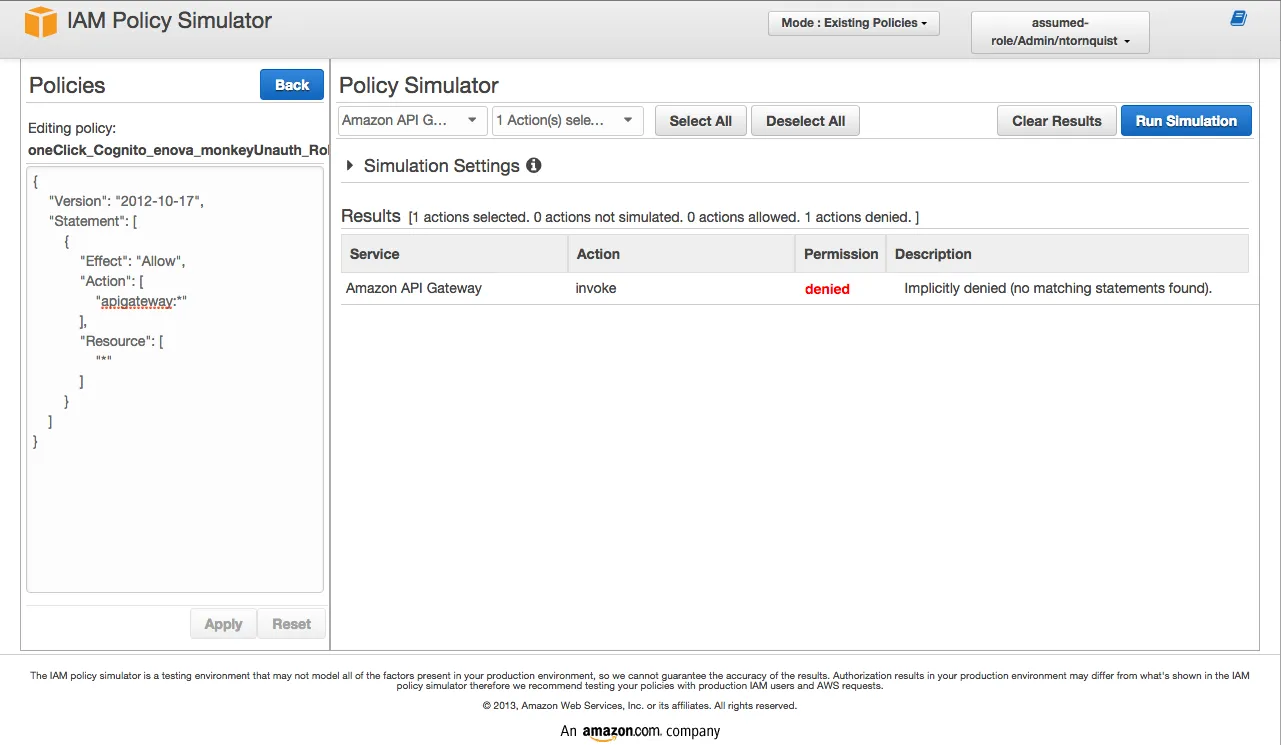Click the Results summary actions count text
The height and width of the screenshot is (745, 1281).
point(664,217)
